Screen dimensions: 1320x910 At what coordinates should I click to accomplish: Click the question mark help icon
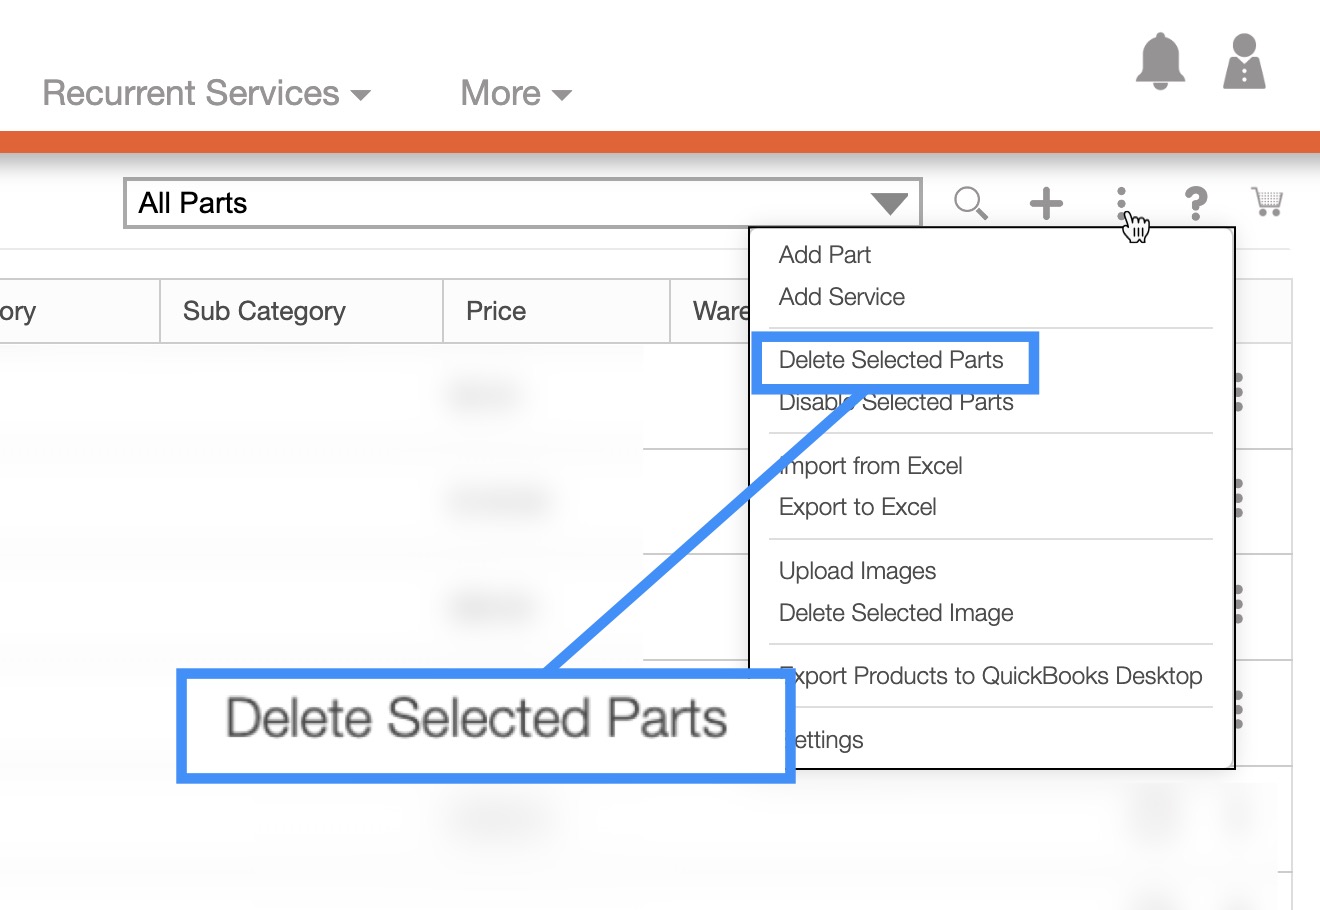coord(1195,203)
